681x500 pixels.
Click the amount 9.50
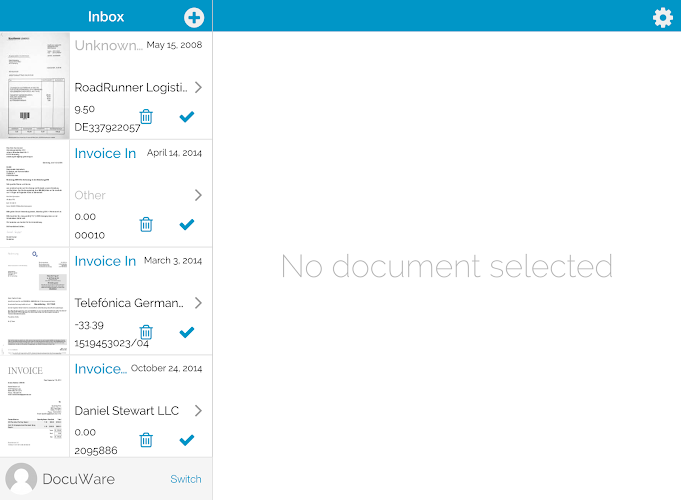(85, 109)
